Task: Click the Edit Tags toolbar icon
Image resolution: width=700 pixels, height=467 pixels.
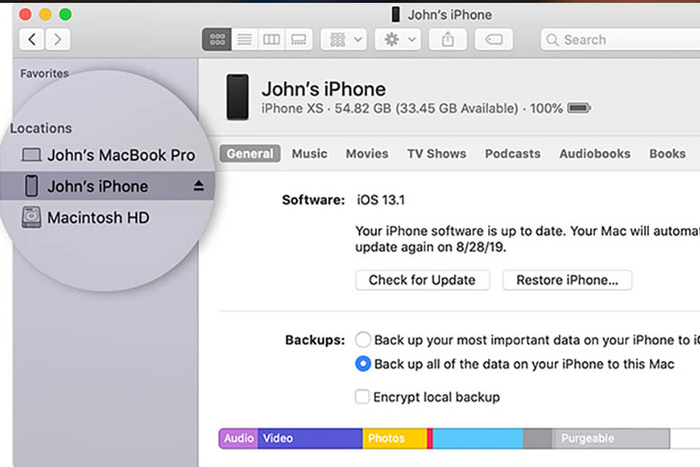Action: coord(494,40)
